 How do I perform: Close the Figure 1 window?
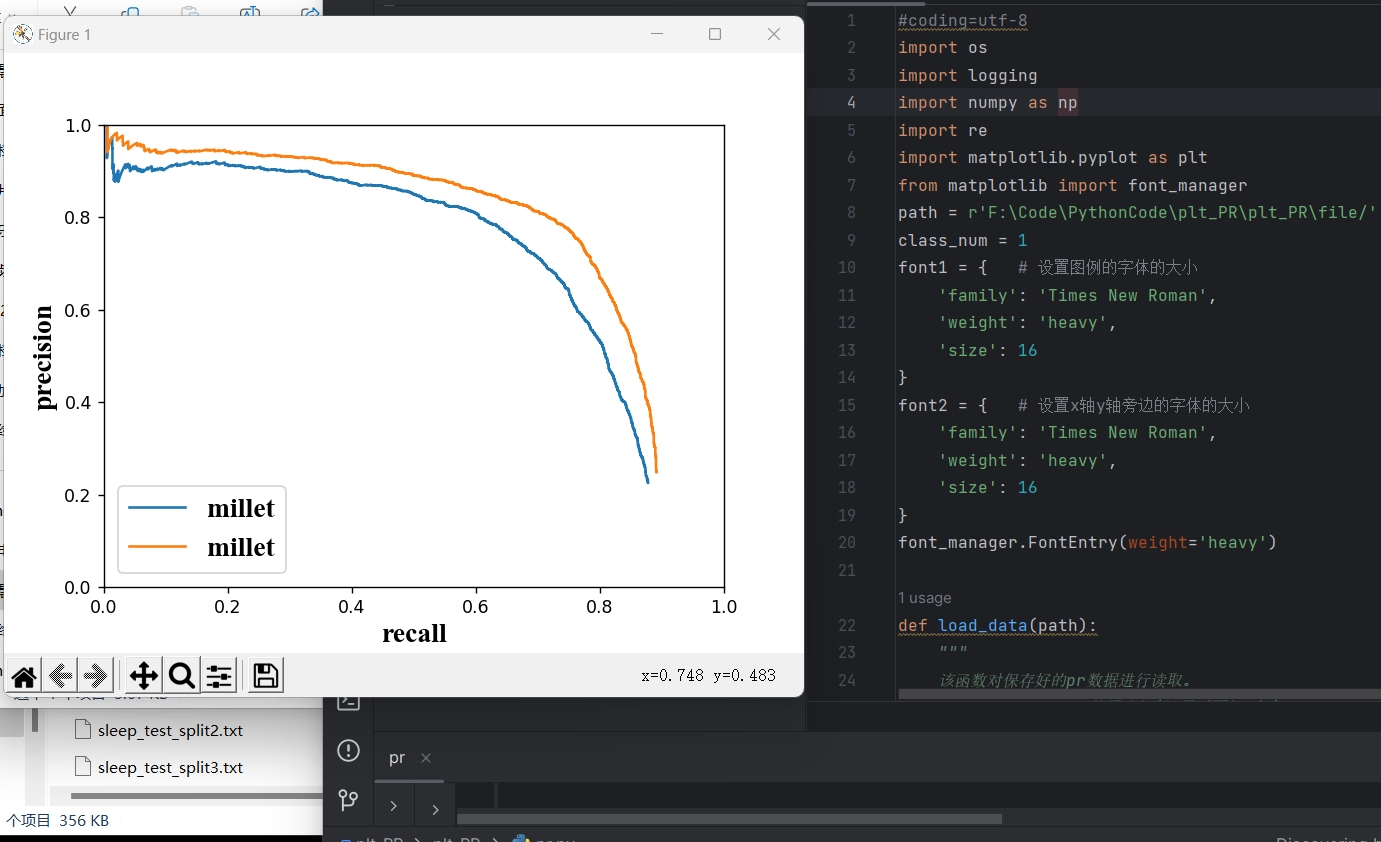773,34
